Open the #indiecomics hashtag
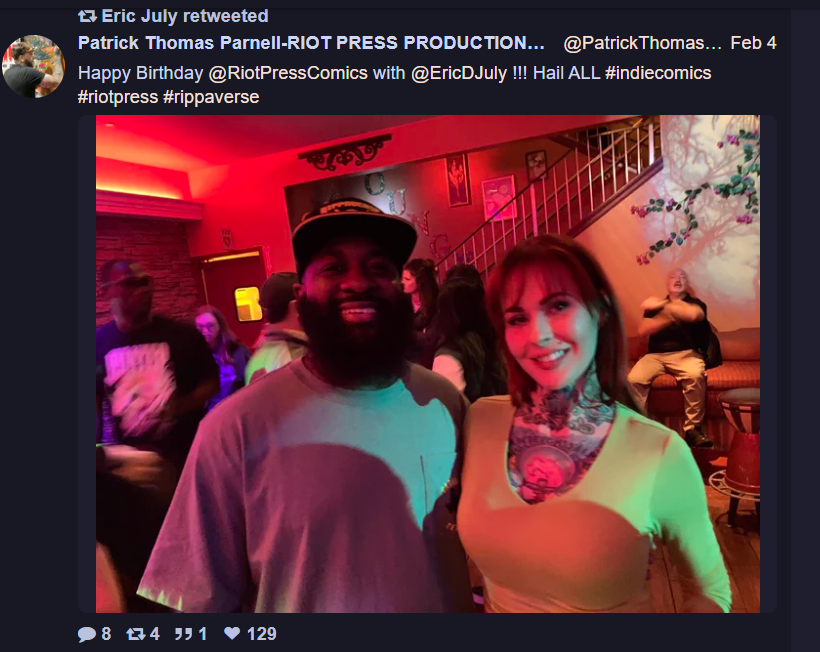Viewport: 820px width, 652px height. (658, 73)
